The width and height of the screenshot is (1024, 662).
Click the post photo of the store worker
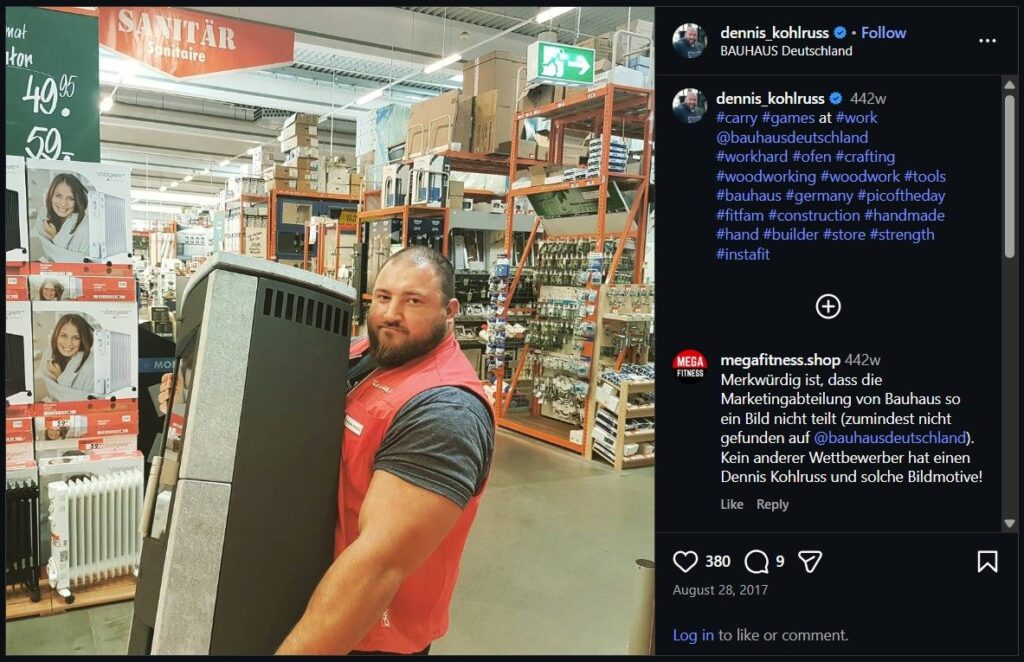330,331
